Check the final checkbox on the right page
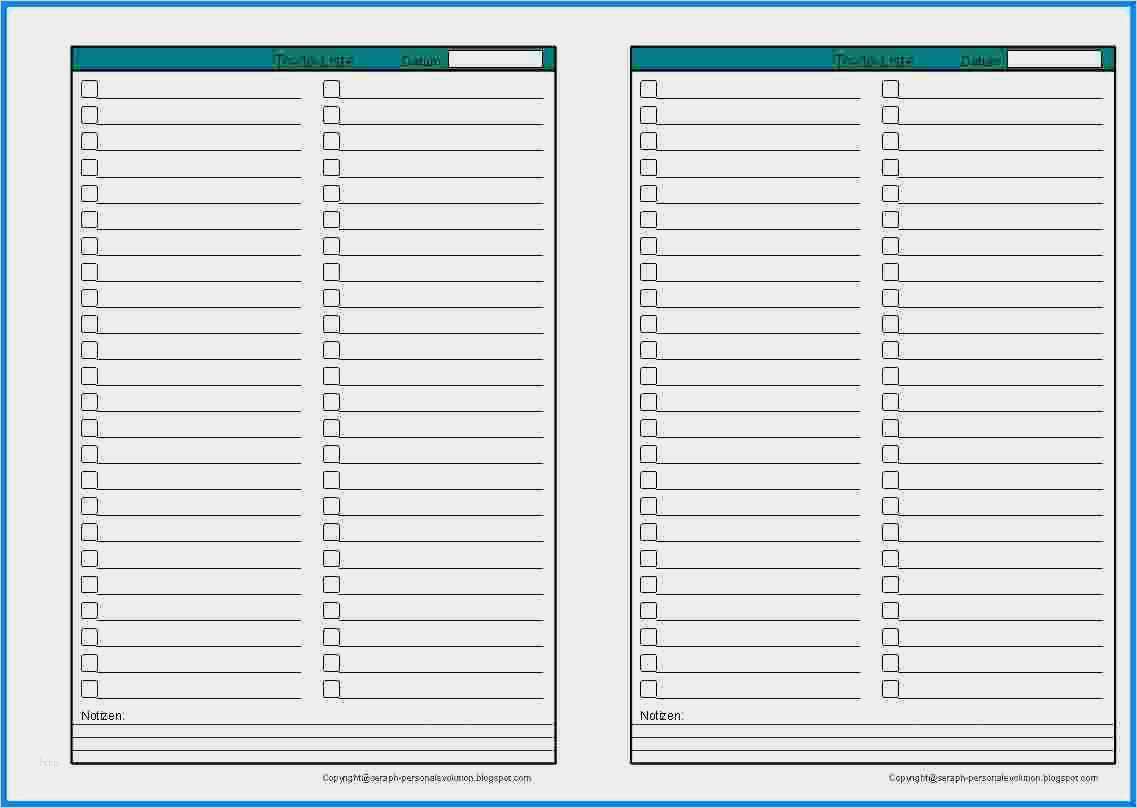 coord(890,688)
